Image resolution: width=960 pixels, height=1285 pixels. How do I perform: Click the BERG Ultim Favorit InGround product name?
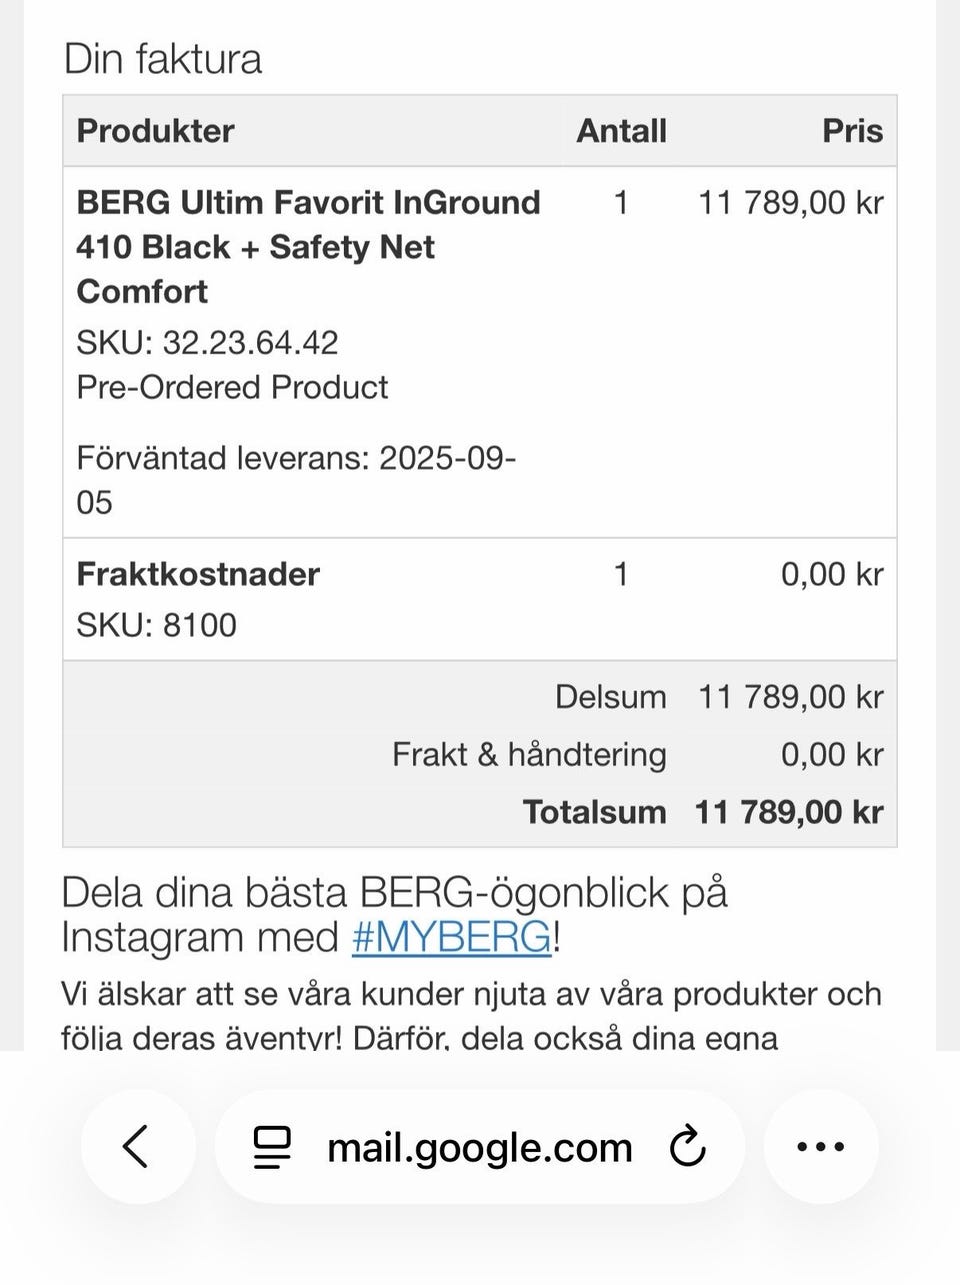(308, 246)
